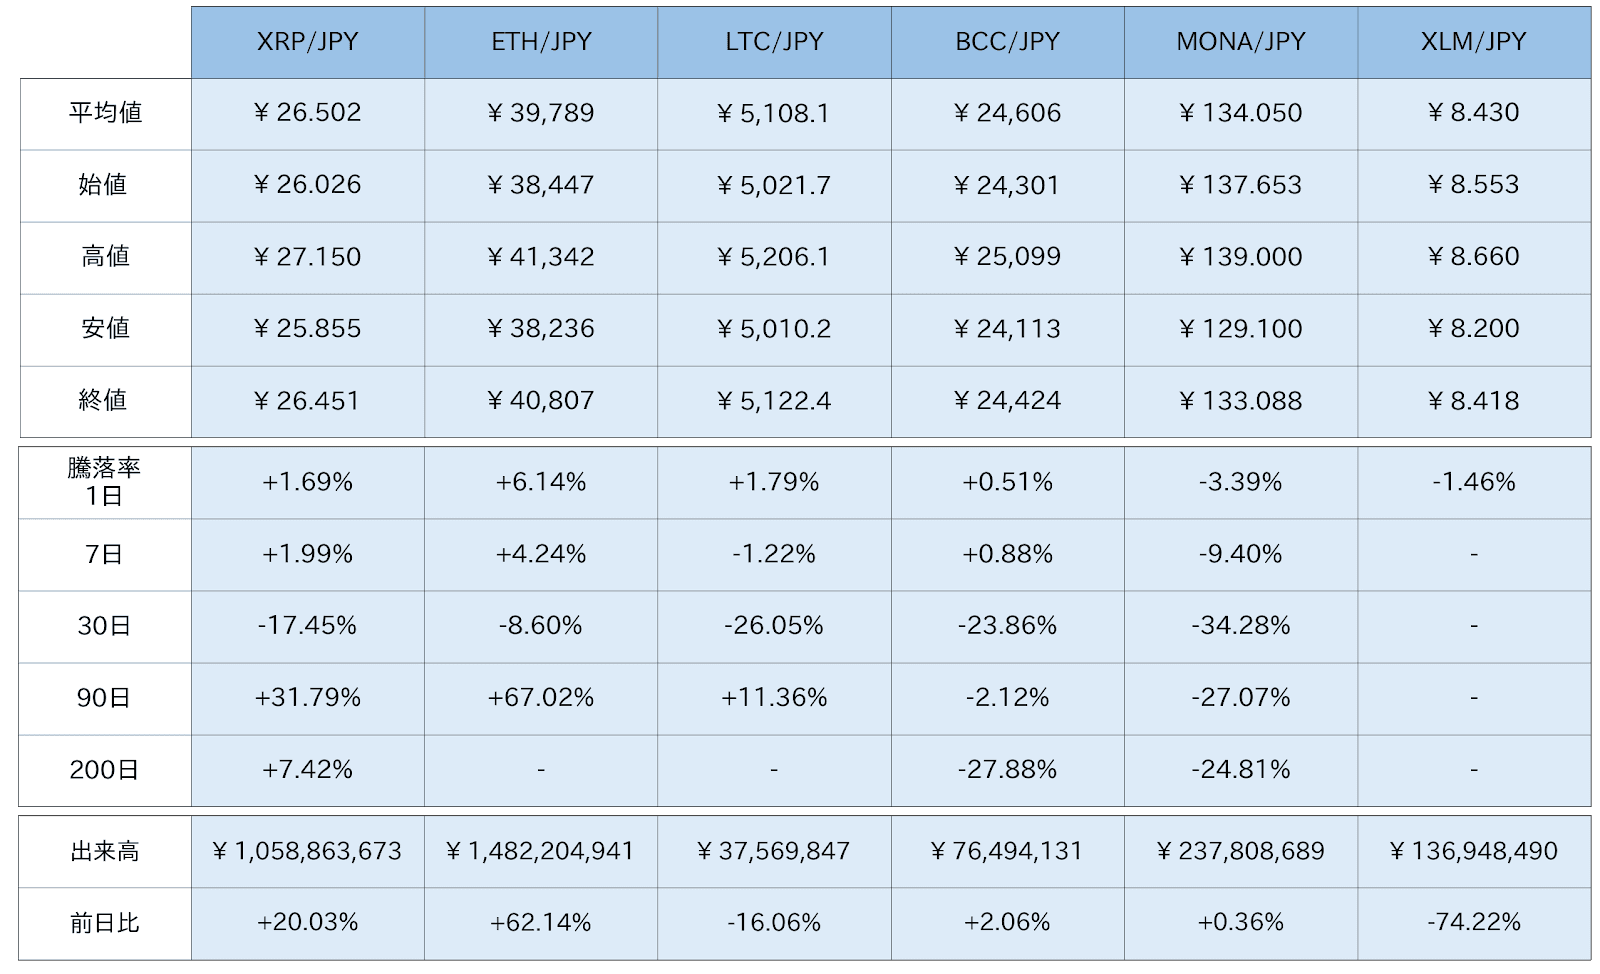Select the 前日比 row label
This screenshot has width=1600, height=974.
105,923
